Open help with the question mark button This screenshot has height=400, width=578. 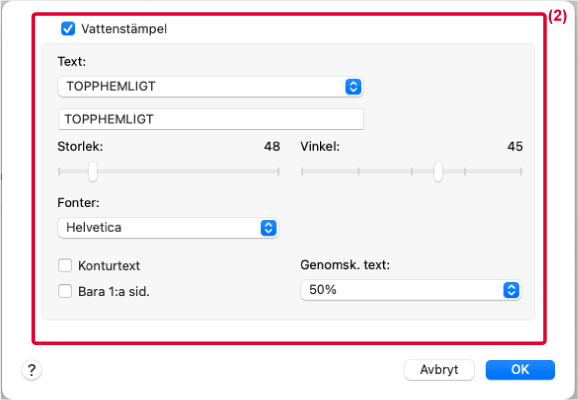tap(32, 369)
